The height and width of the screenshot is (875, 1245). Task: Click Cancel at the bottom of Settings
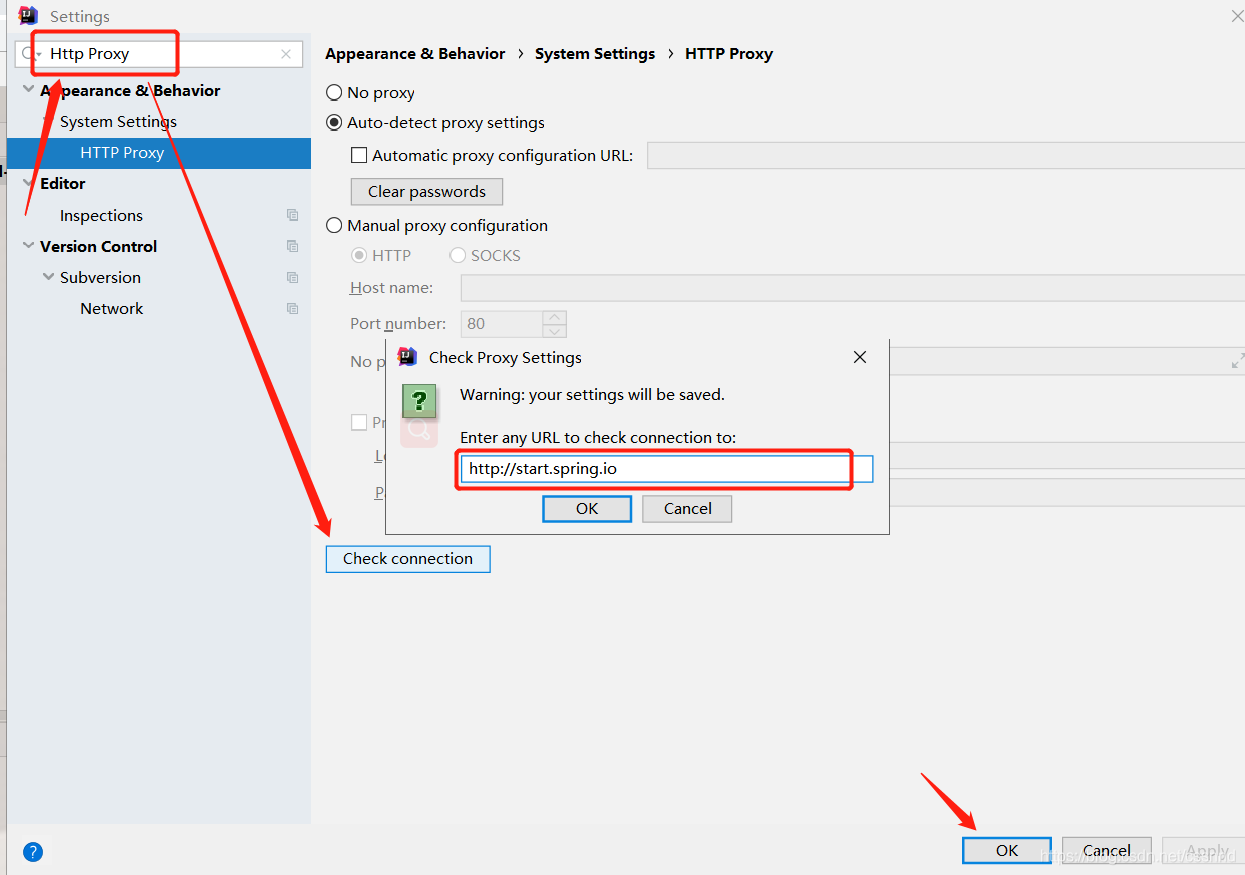tap(1107, 850)
